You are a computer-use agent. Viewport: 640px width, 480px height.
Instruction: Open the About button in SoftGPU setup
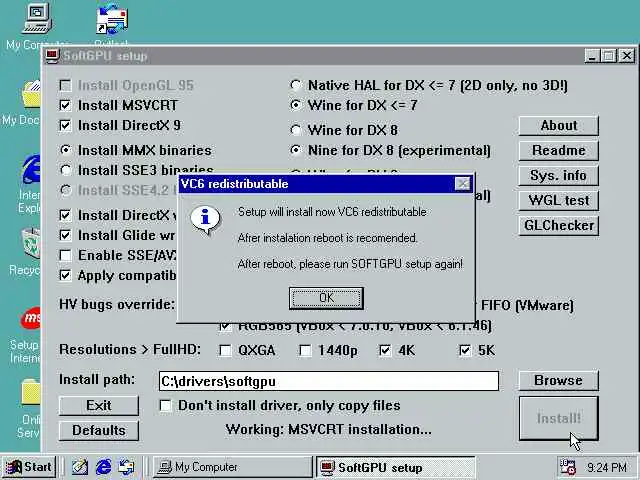point(558,125)
